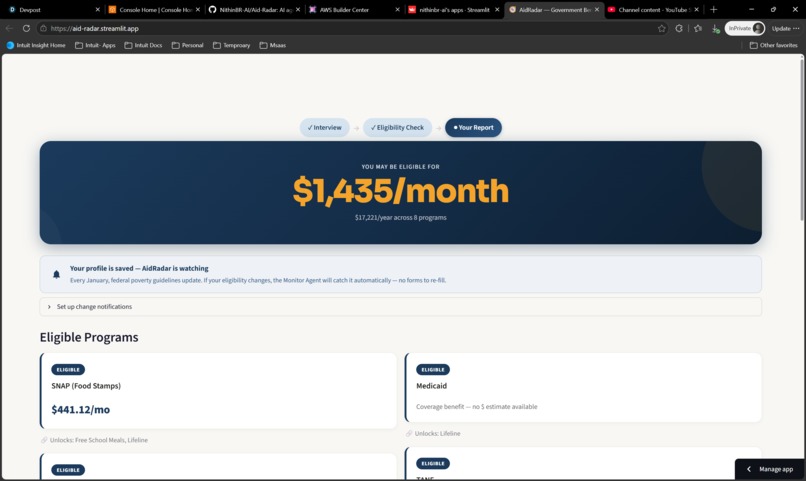Switch to the Devpost tab
The height and width of the screenshot is (481, 806).
pyautogui.click(x=54, y=10)
